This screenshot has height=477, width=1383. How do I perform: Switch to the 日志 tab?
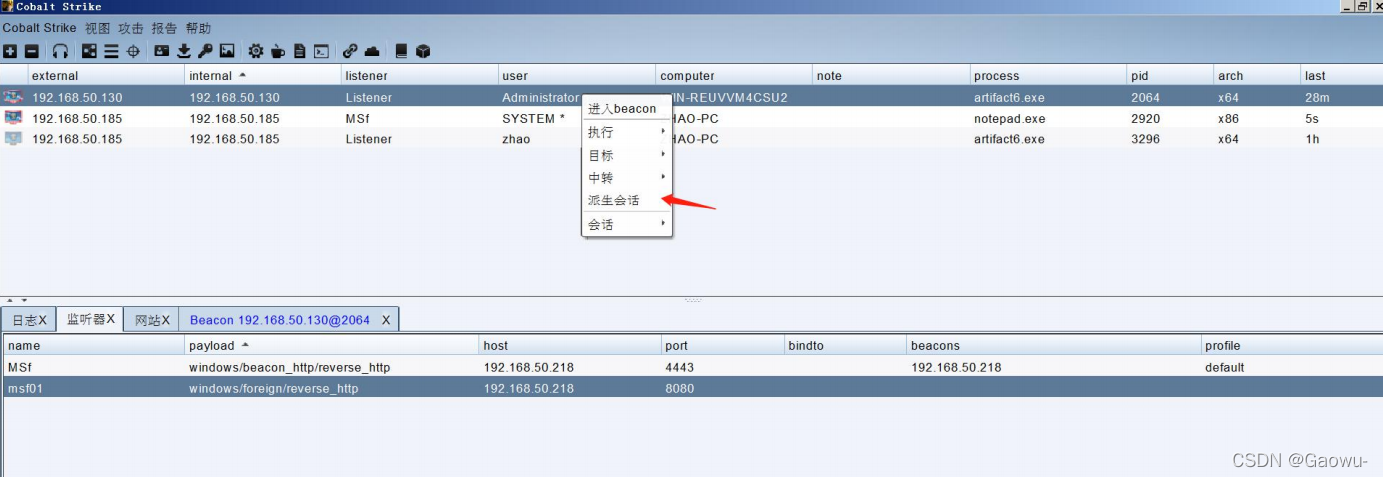coord(29,320)
